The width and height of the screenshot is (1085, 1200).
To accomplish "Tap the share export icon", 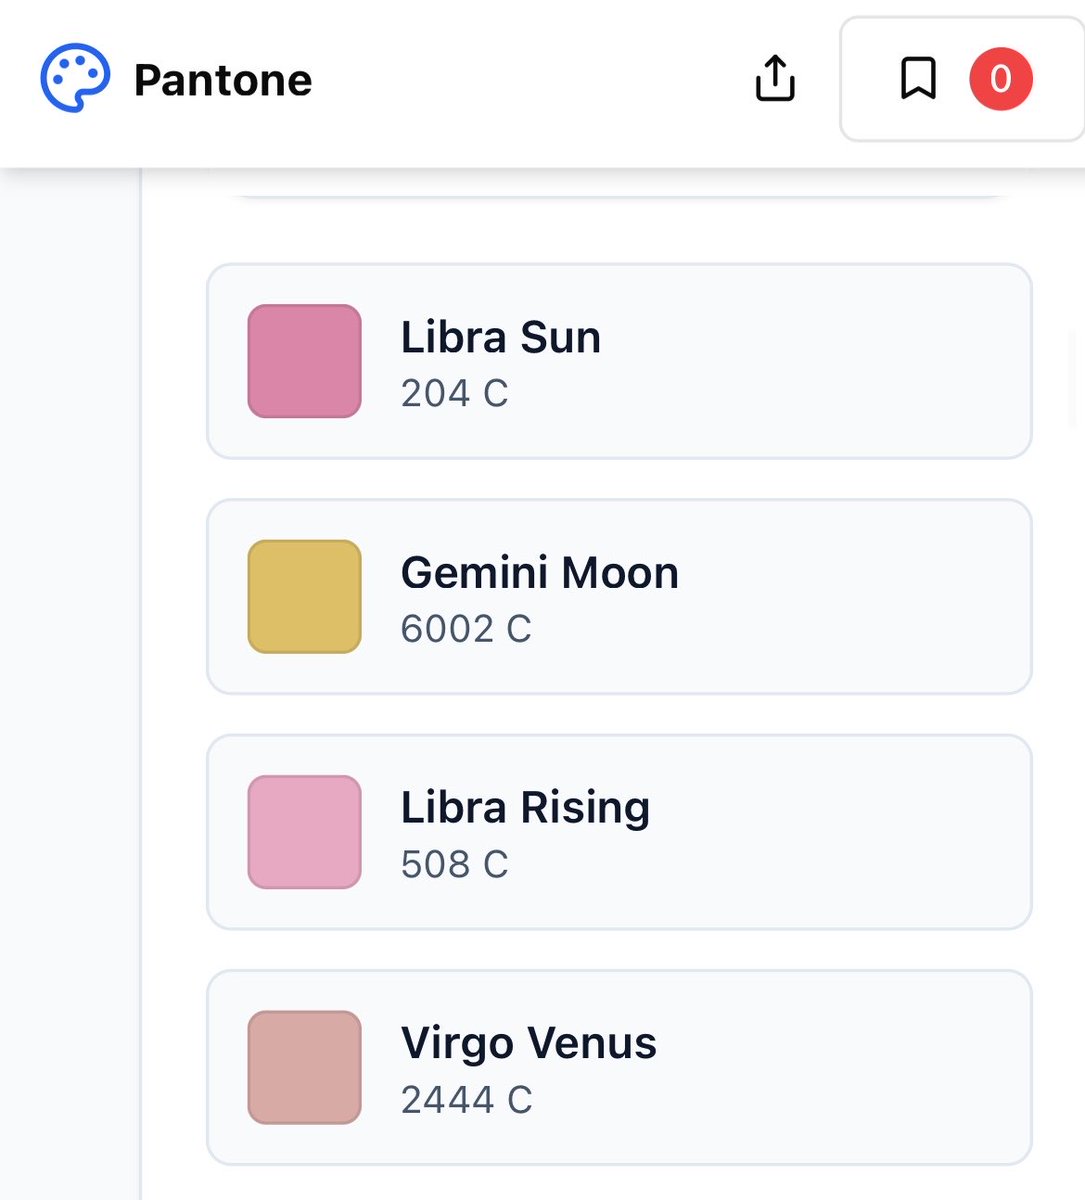I will click(x=775, y=78).
